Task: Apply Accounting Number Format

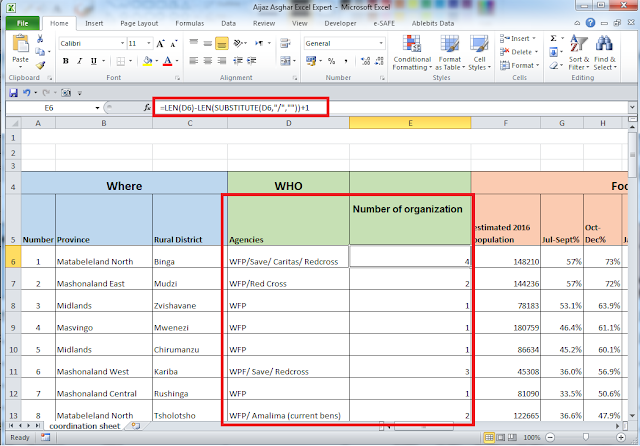Action: pos(311,61)
